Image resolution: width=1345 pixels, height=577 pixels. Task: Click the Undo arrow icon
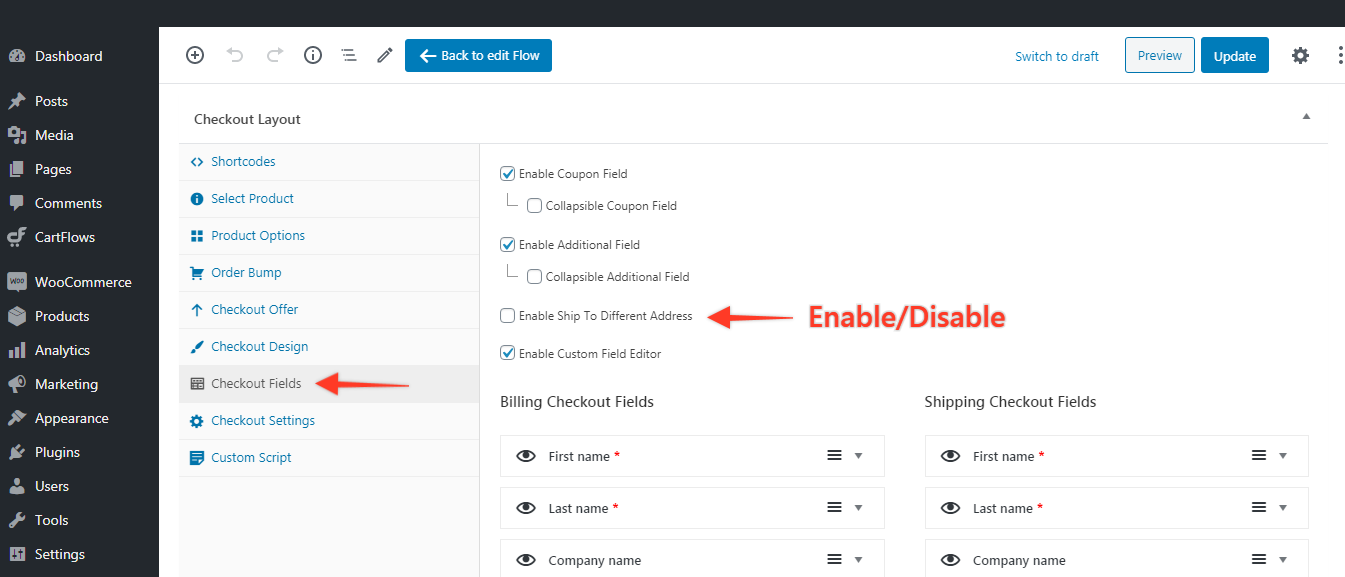[x=235, y=55]
